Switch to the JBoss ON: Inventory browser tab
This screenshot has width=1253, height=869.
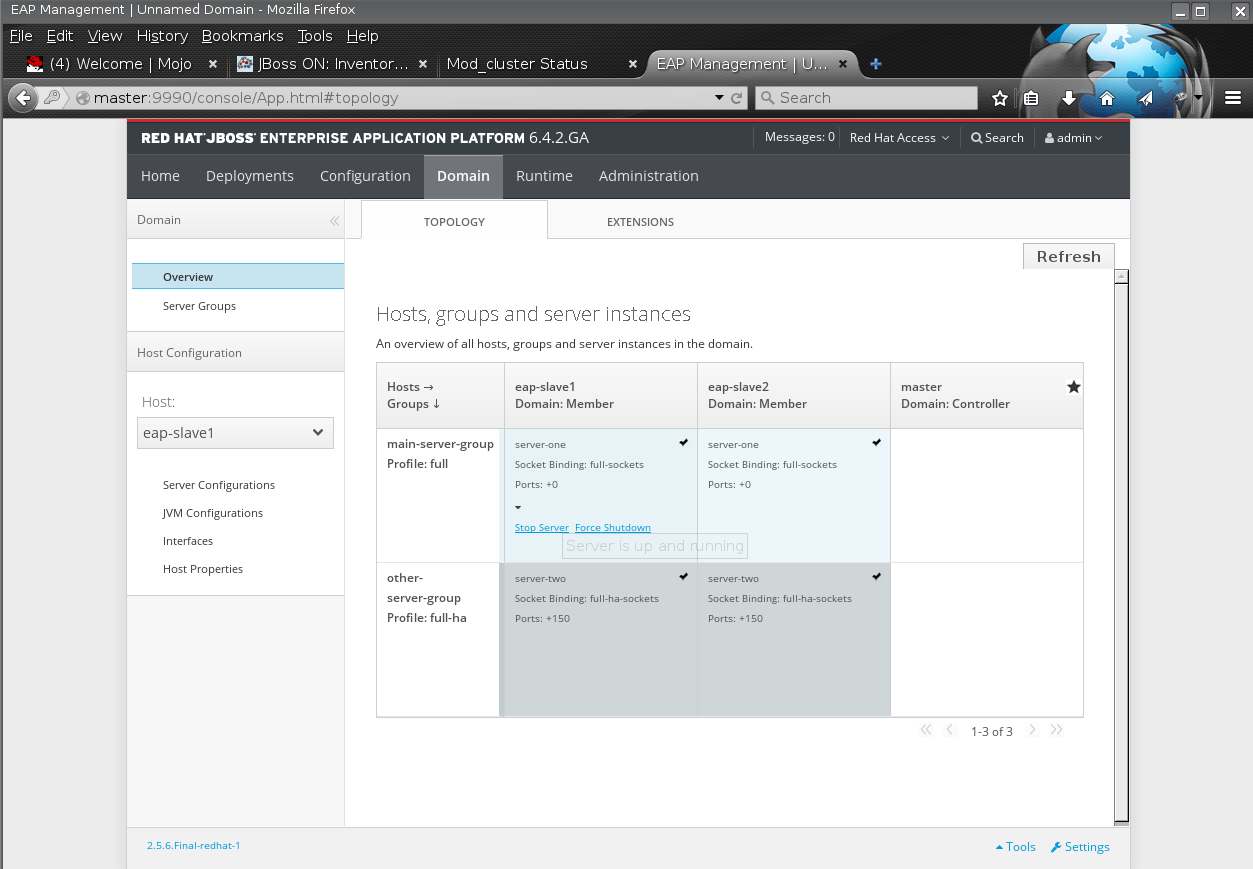point(332,64)
